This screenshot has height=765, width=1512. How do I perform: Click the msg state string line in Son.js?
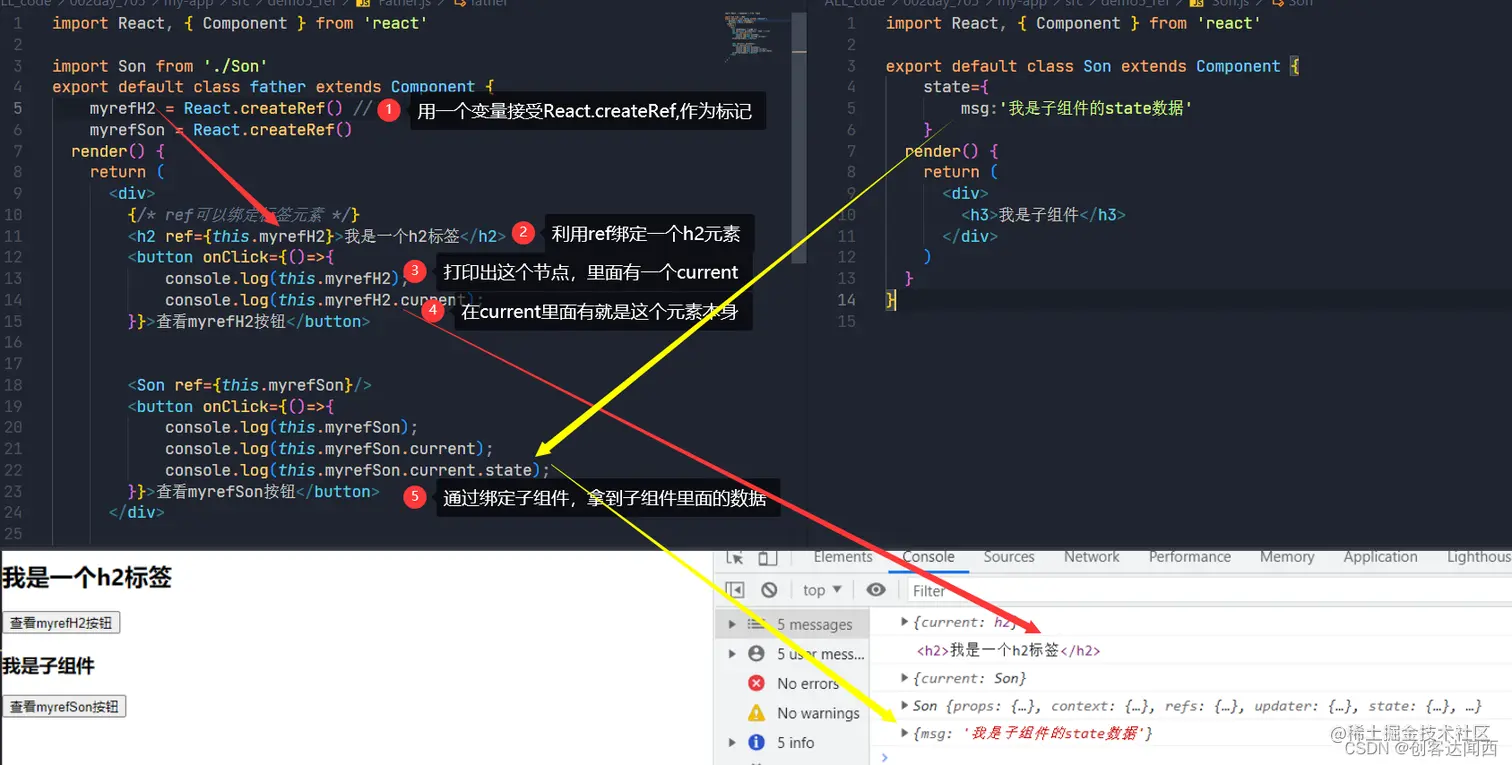tap(1076, 108)
